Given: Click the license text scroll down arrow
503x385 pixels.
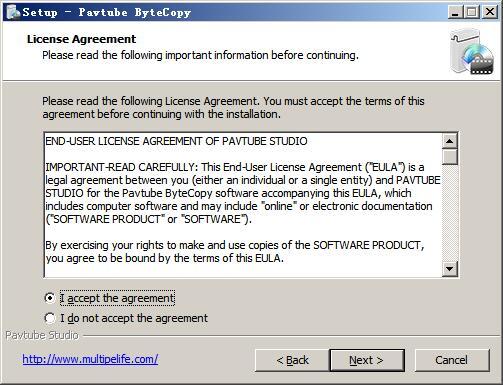Looking at the screenshot, I should pyautogui.click(x=450, y=269).
